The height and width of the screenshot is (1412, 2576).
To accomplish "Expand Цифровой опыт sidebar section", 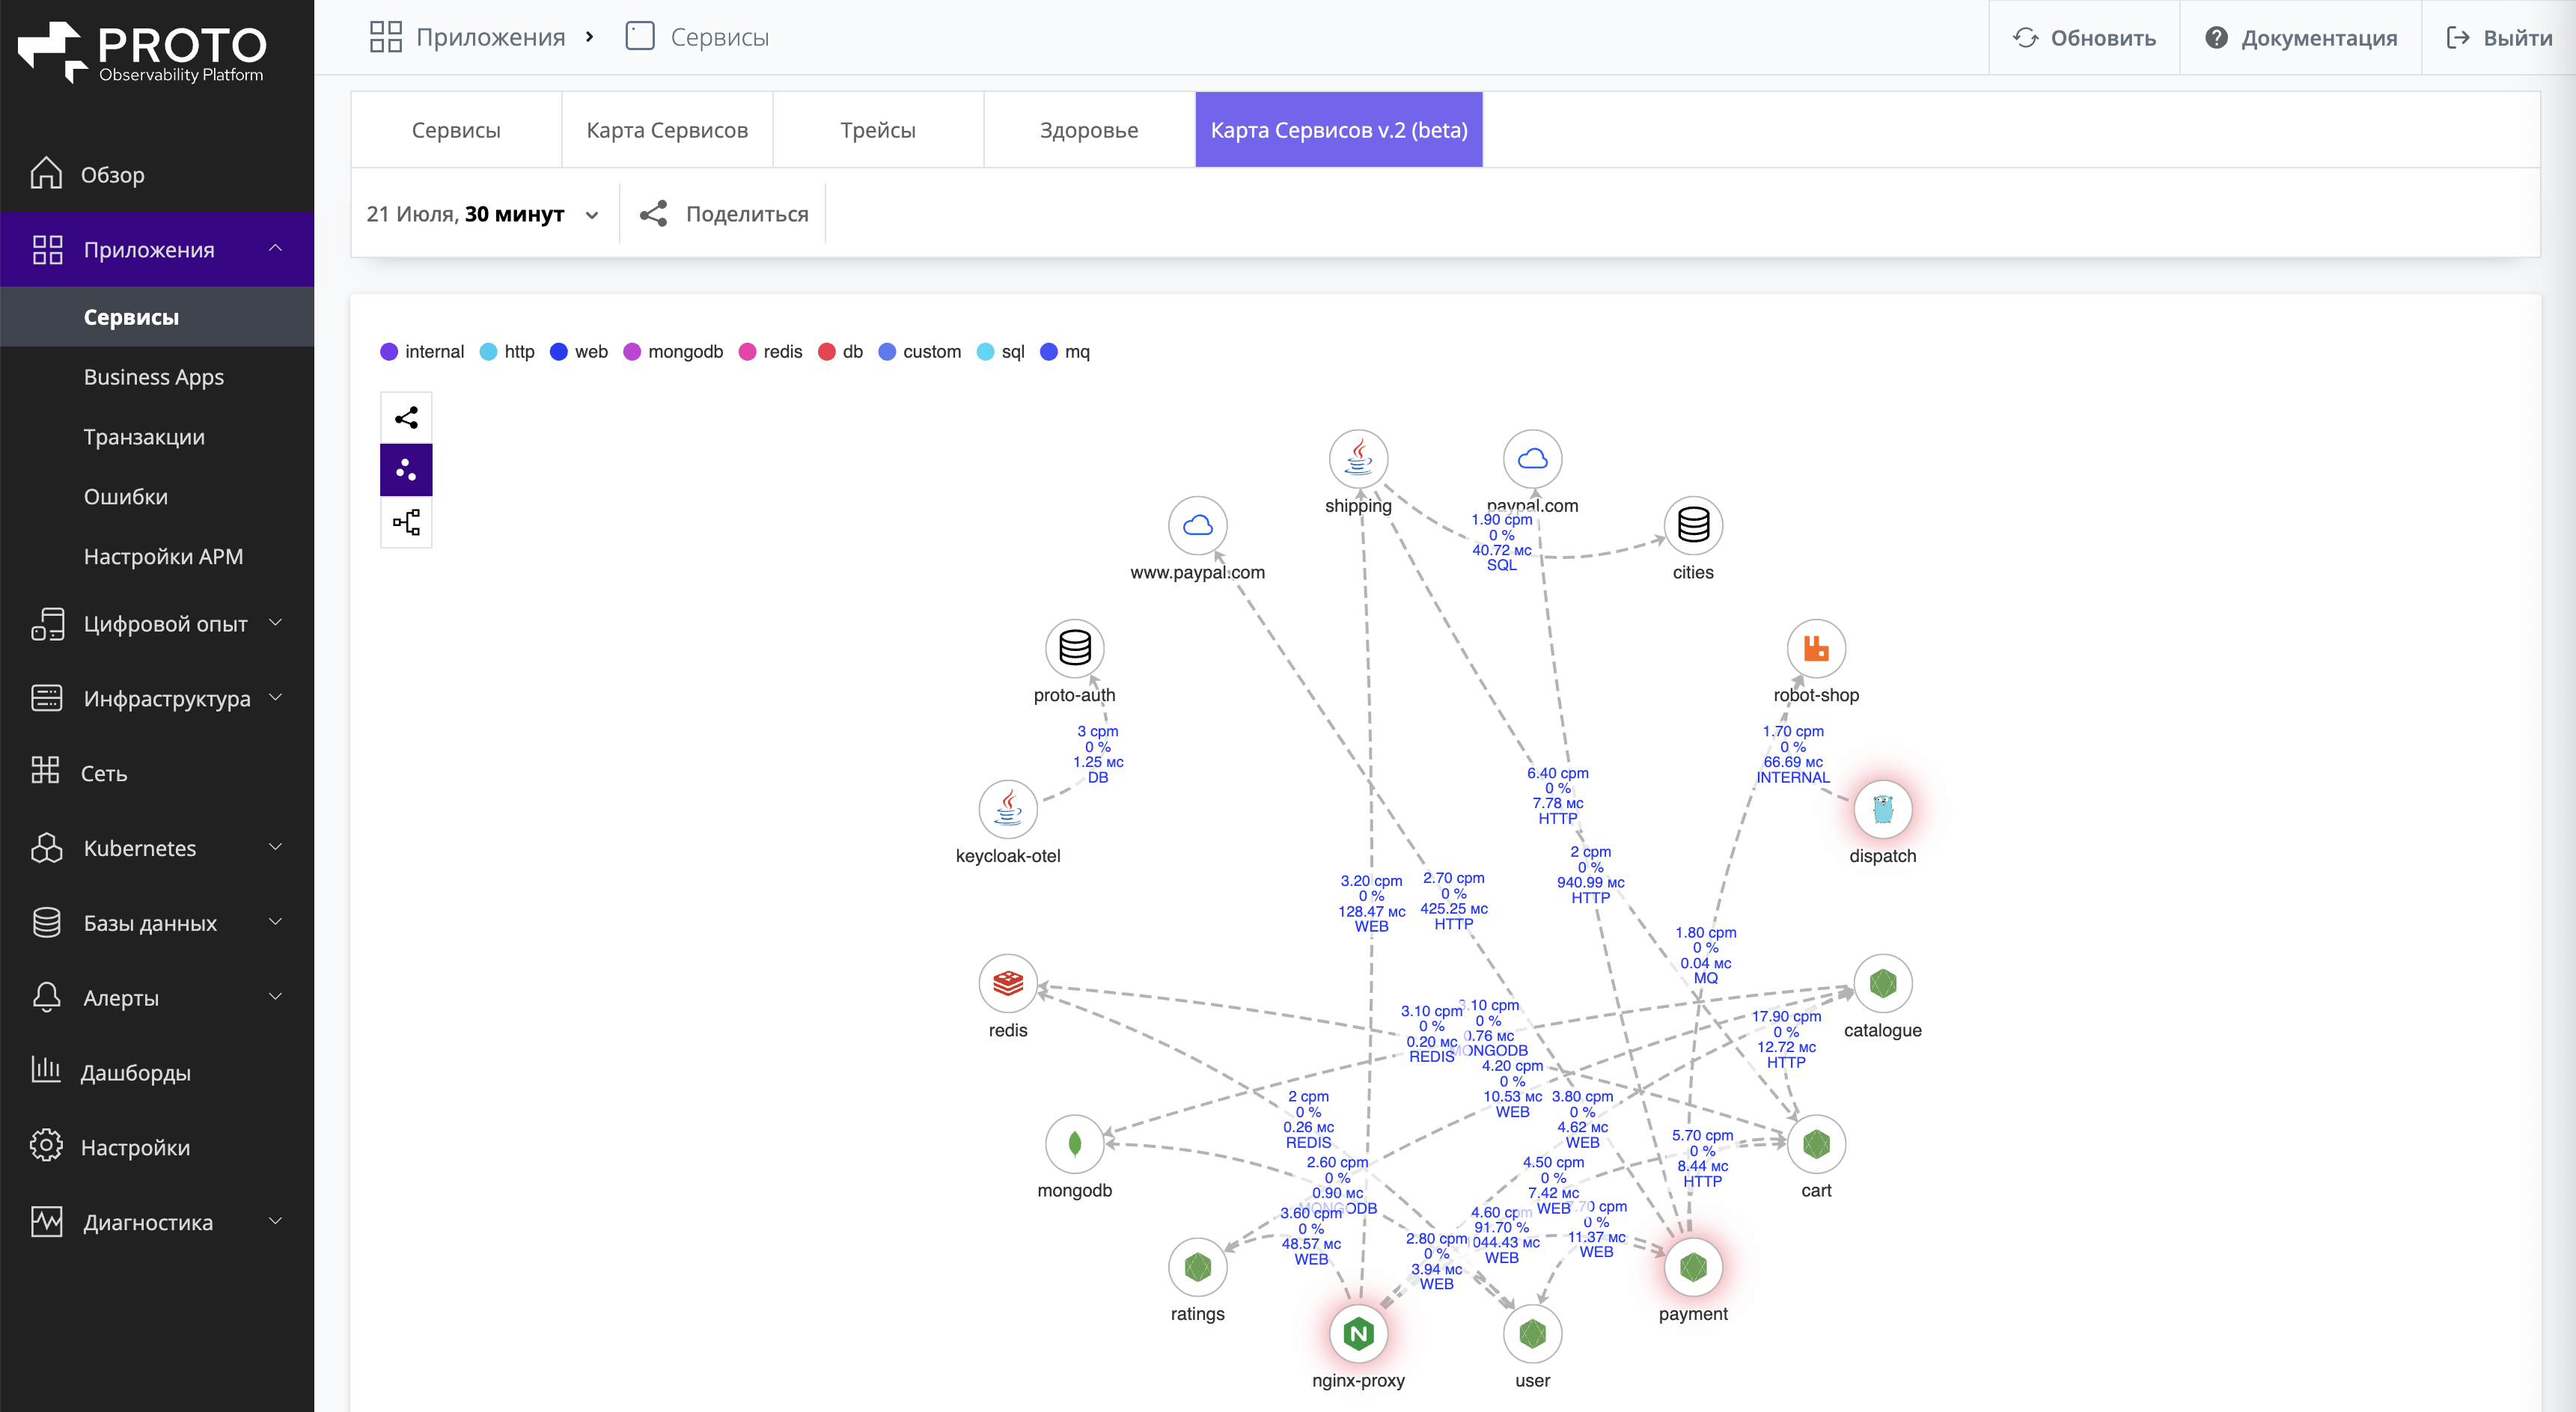I will [x=157, y=623].
